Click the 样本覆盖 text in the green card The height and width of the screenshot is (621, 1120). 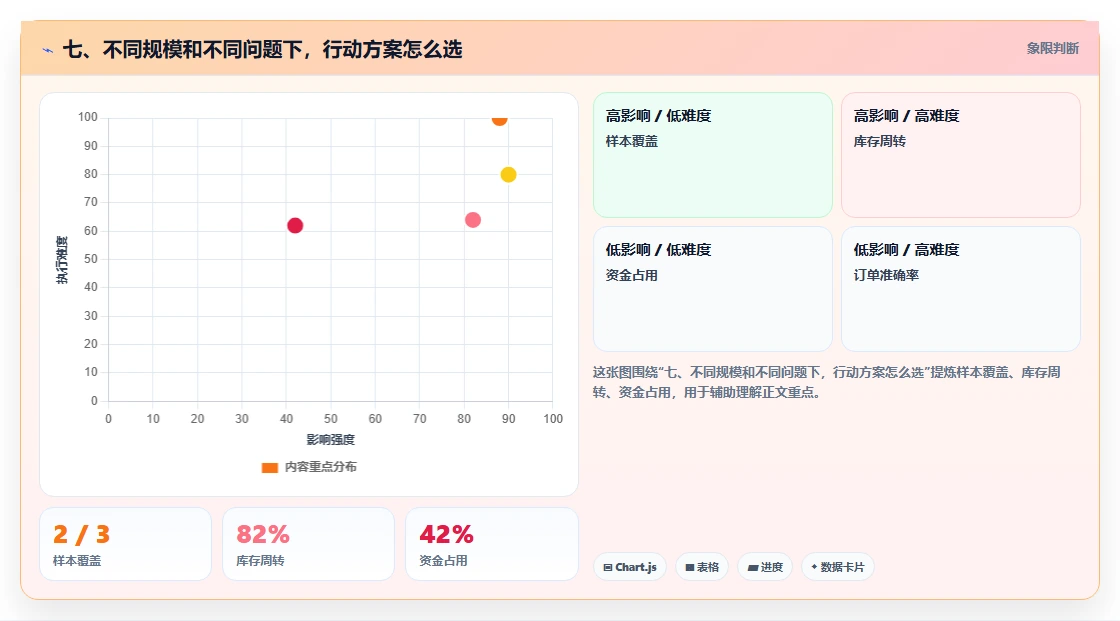point(631,141)
